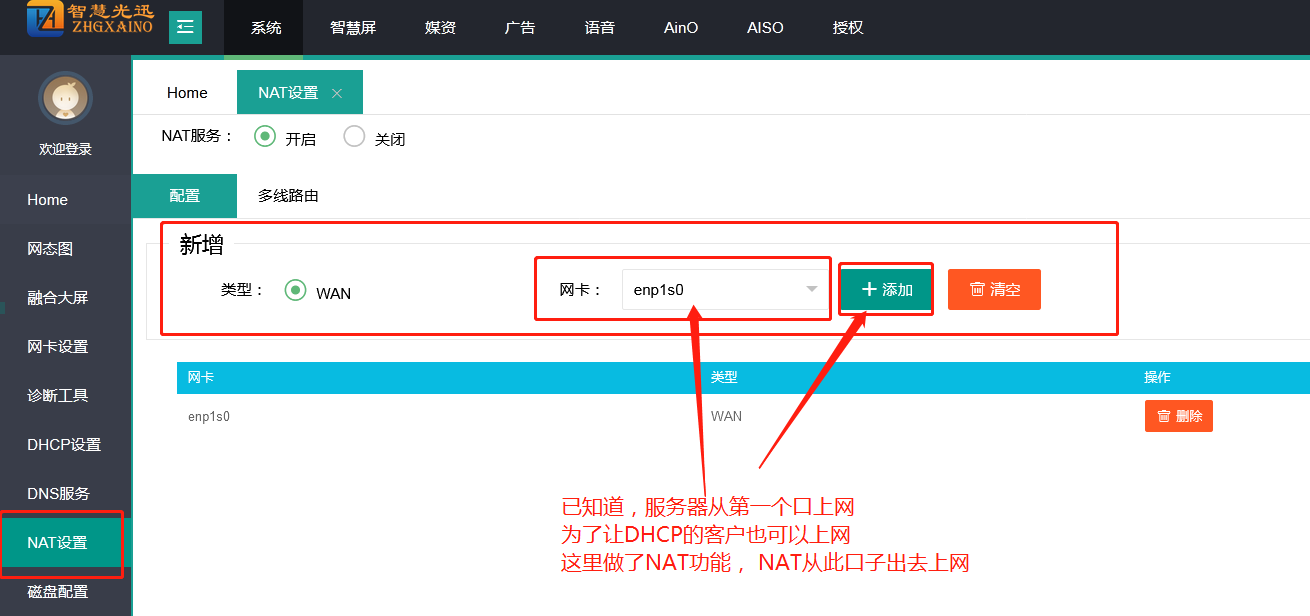1310x616 pixels.
Task: Disable NAT service with 关闭 radio
Action: click(x=354, y=137)
